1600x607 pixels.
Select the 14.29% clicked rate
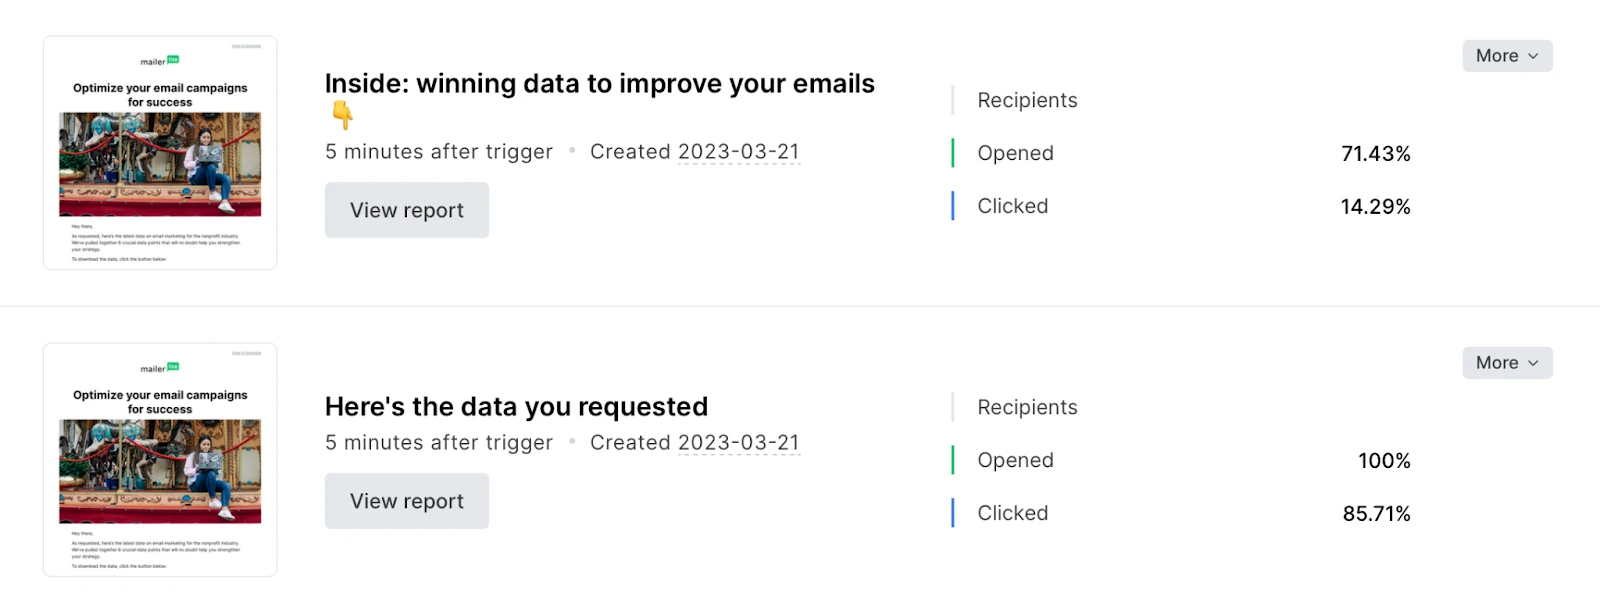click(x=1375, y=207)
